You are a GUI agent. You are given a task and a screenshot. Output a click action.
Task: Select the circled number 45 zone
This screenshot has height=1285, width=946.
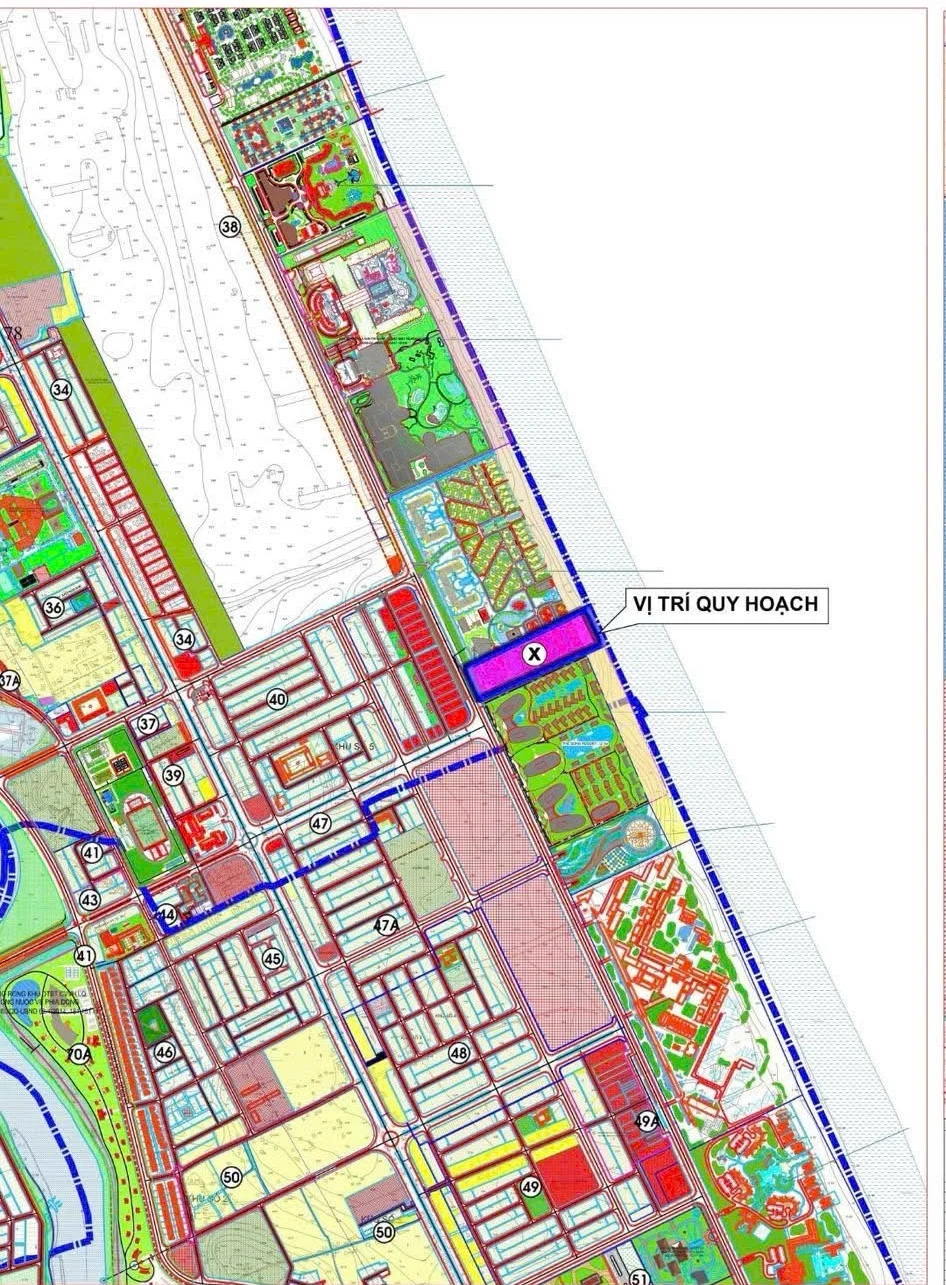[273, 958]
